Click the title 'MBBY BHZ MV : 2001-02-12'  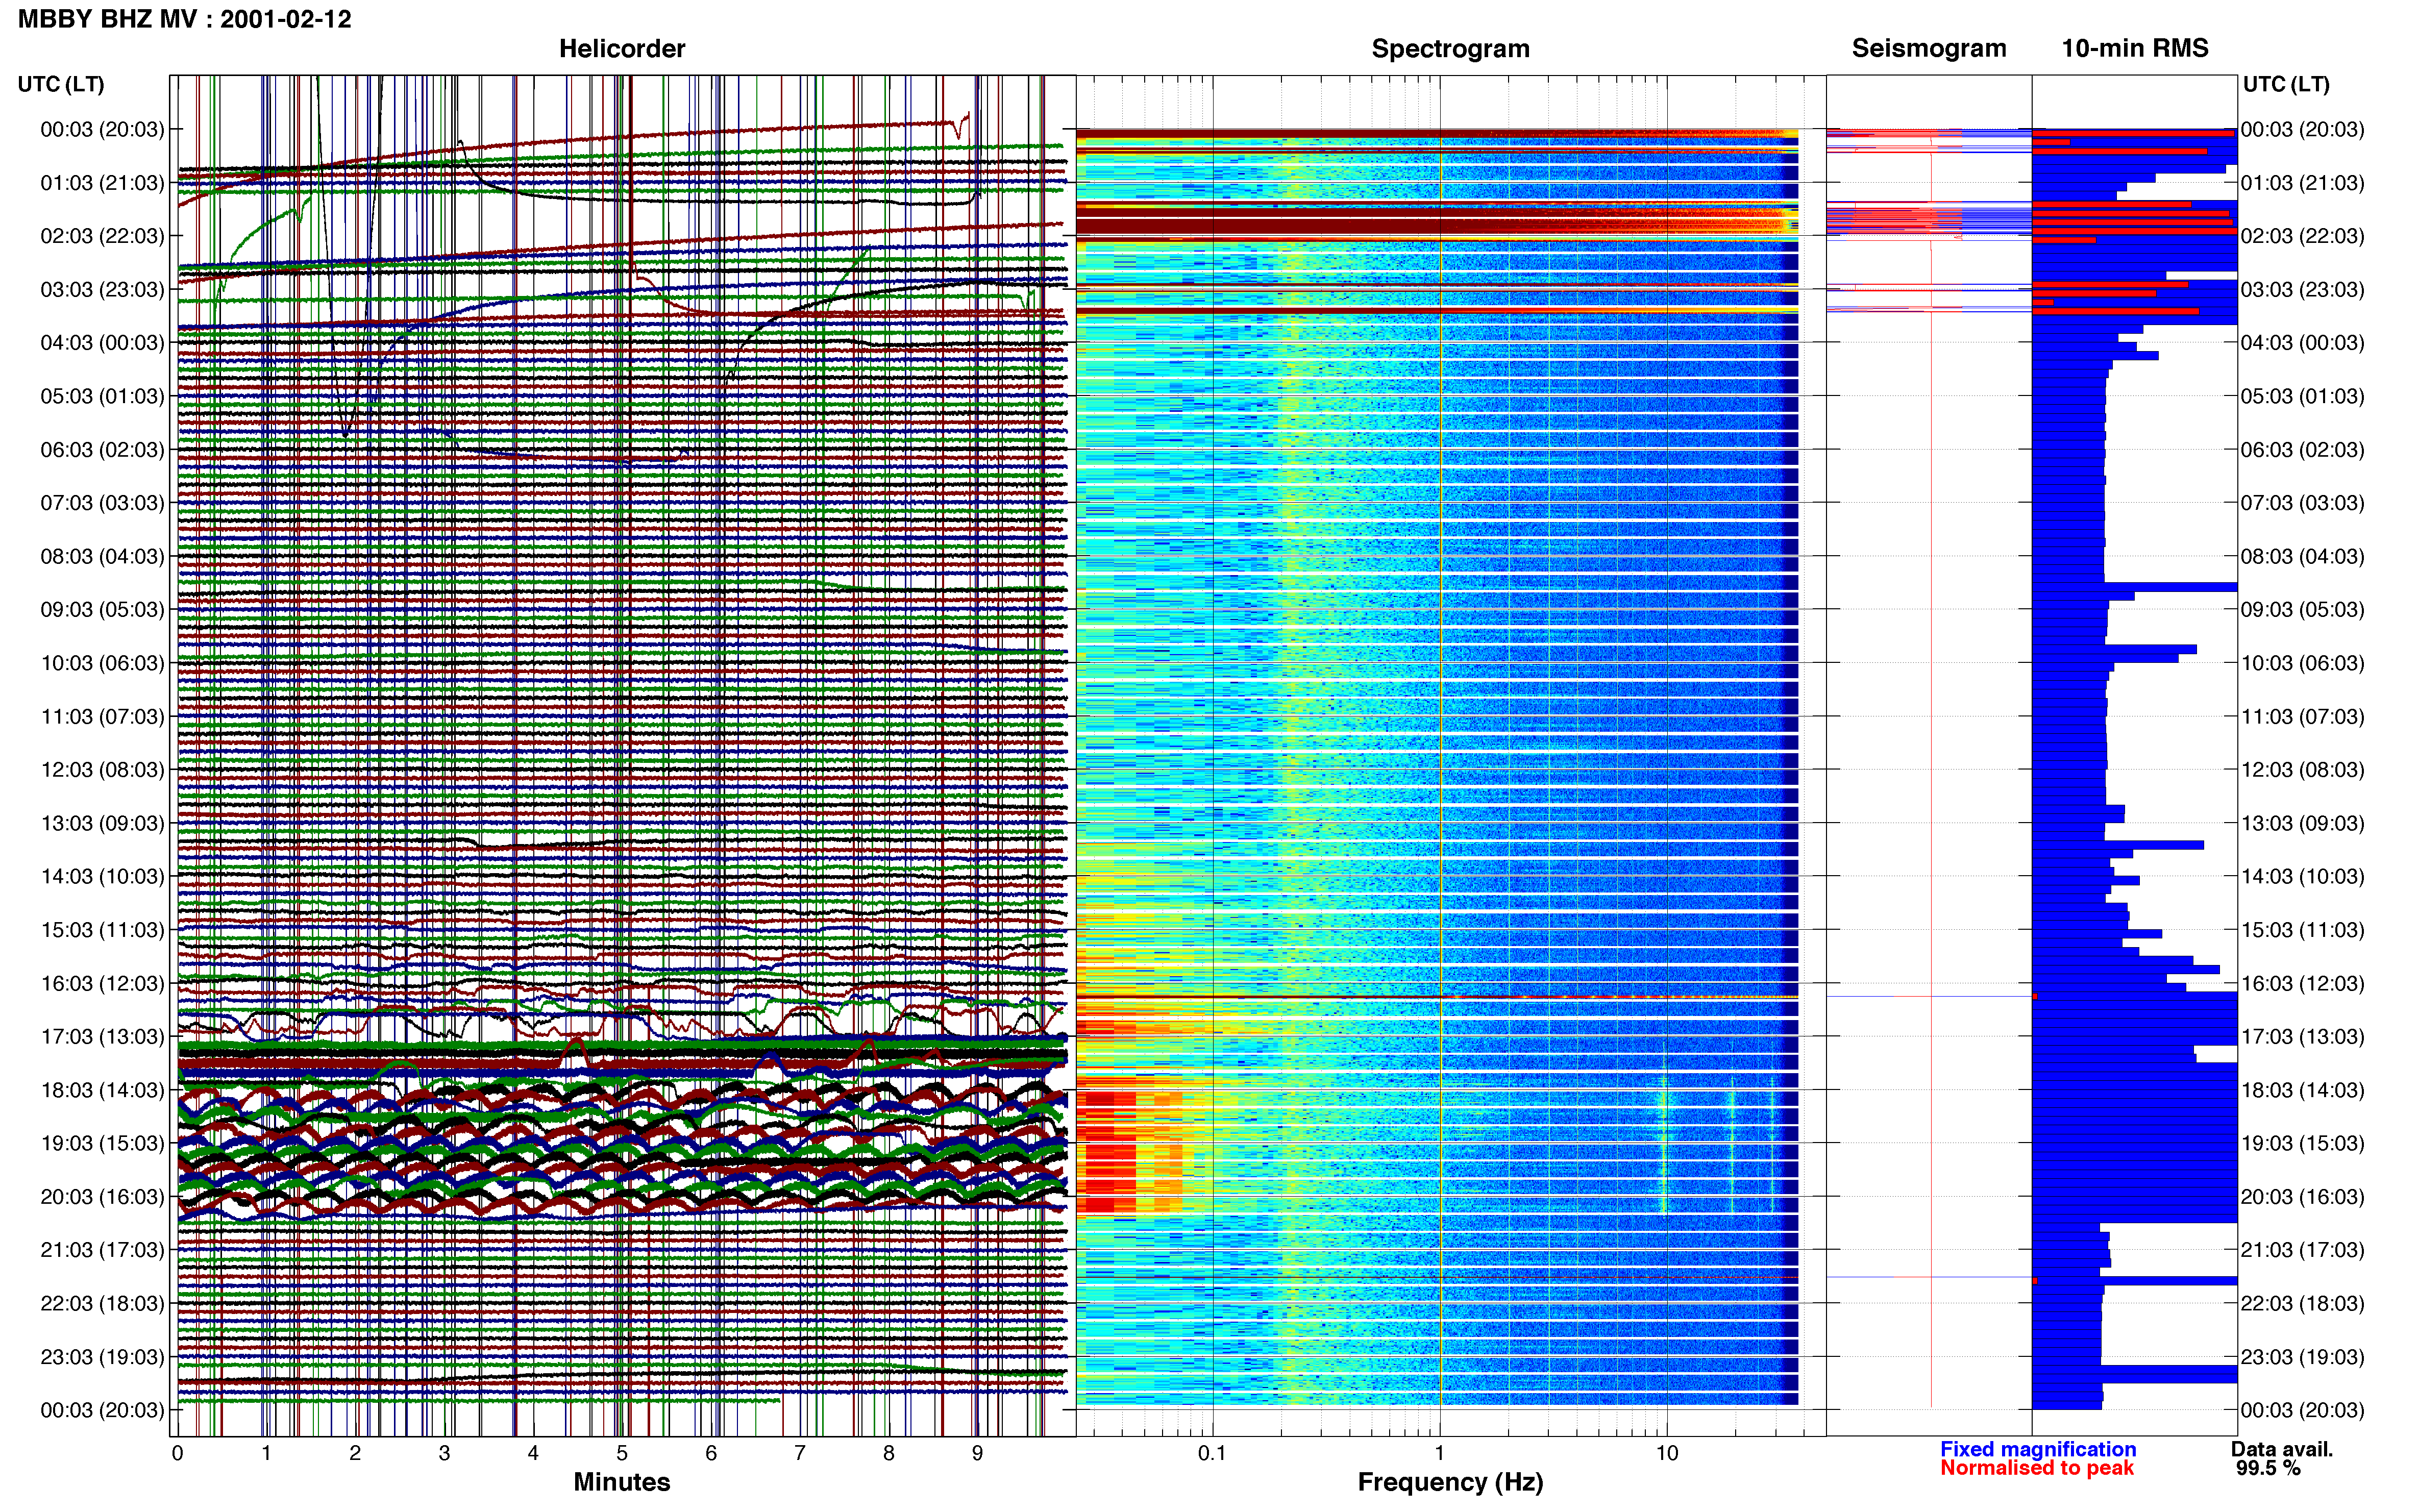click(x=185, y=19)
